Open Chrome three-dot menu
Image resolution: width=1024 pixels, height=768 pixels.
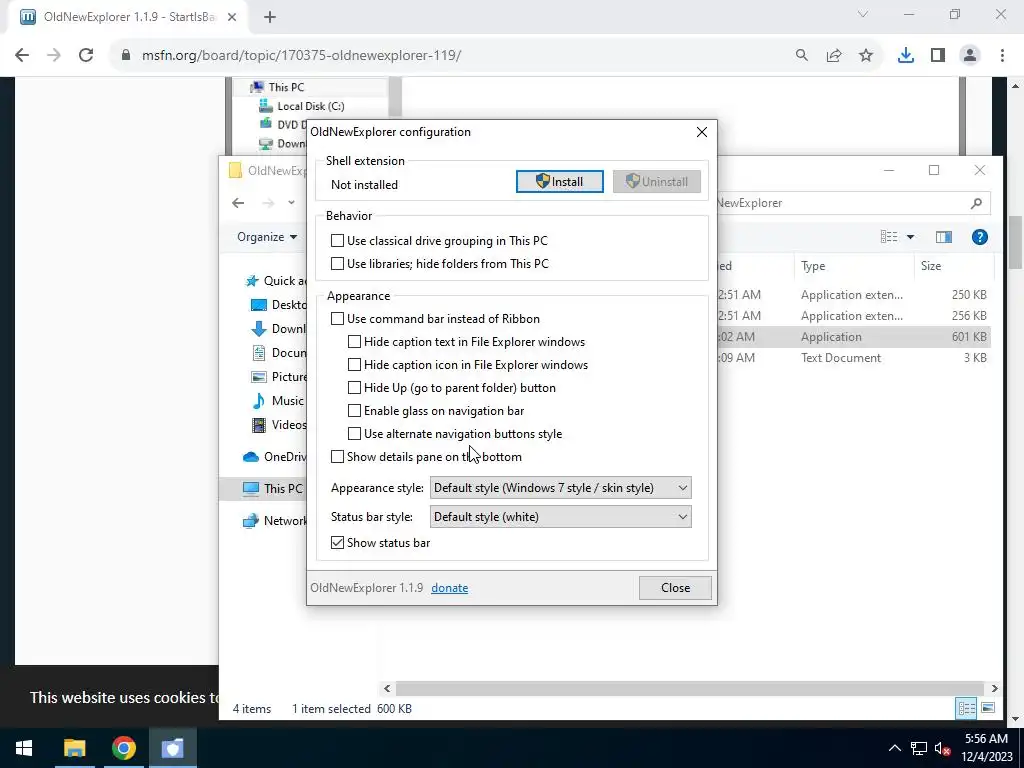pos(1002,56)
